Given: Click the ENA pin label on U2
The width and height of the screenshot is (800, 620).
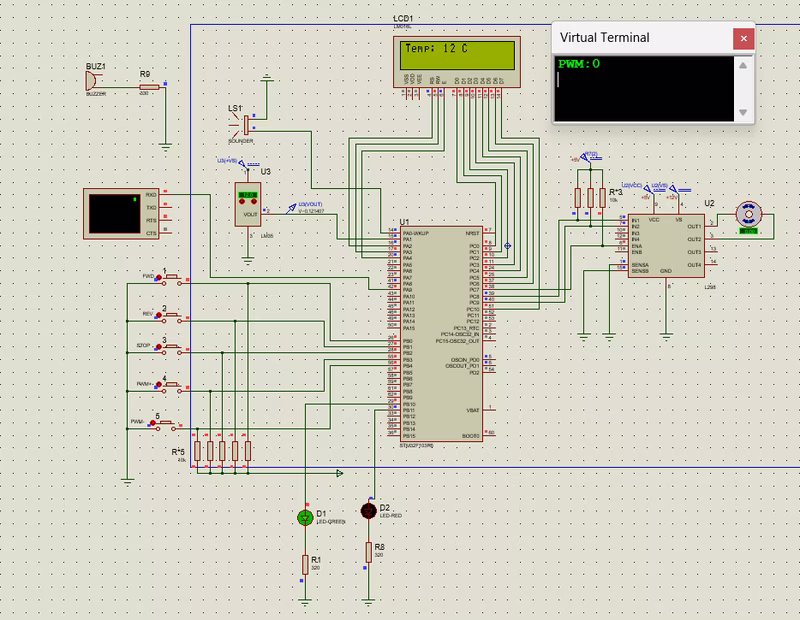Looking at the screenshot, I should pyautogui.click(x=637, y=246).
